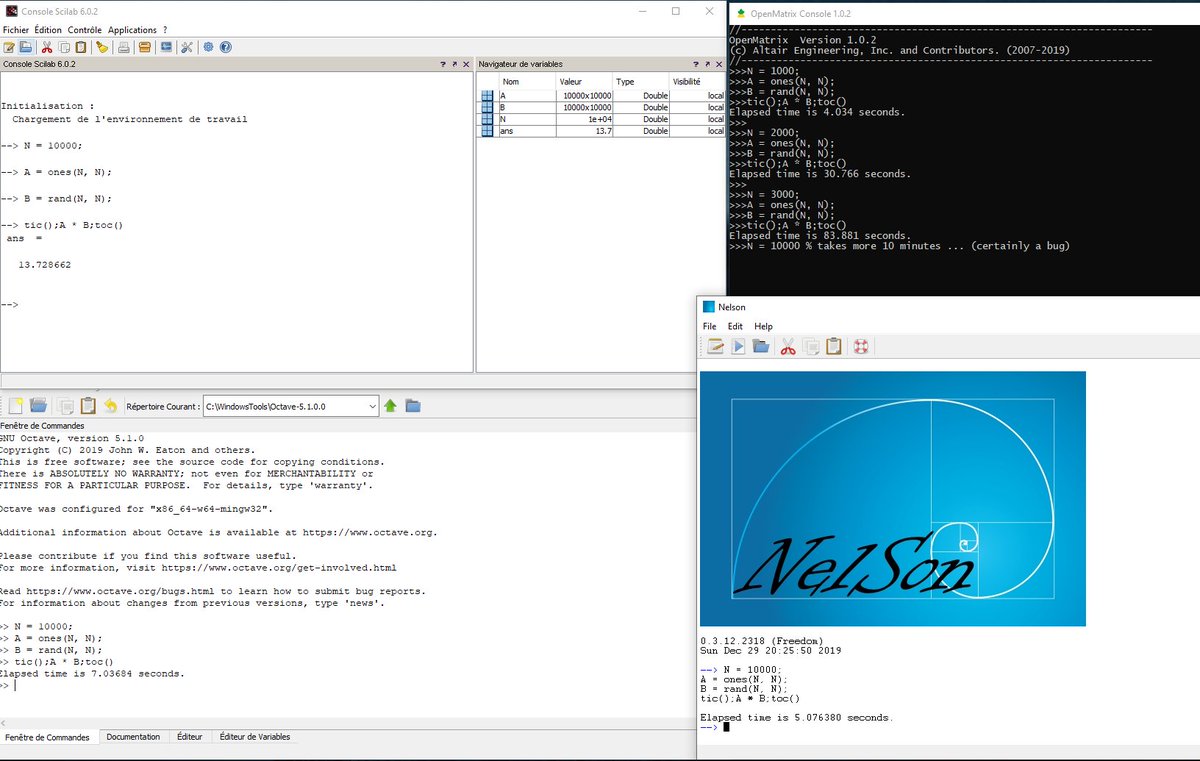1200x761 pixels.
Task: Sort variables by the Visibilité column header
Action: [697, 81]
